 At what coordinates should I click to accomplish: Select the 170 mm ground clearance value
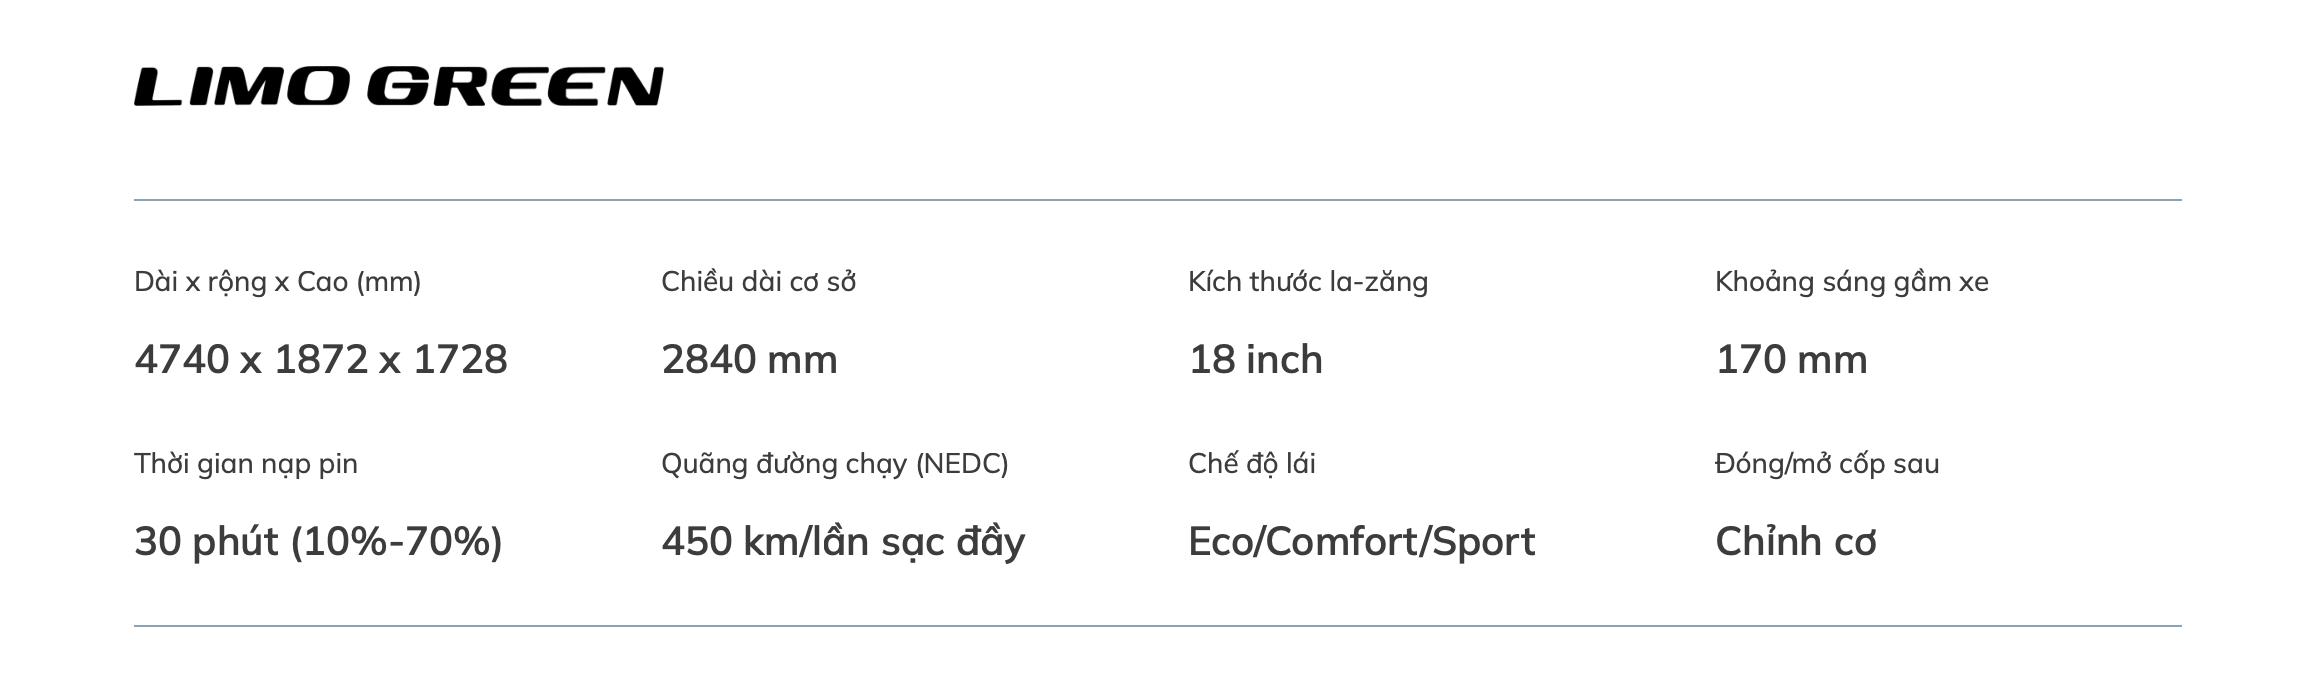point(1791,360)
